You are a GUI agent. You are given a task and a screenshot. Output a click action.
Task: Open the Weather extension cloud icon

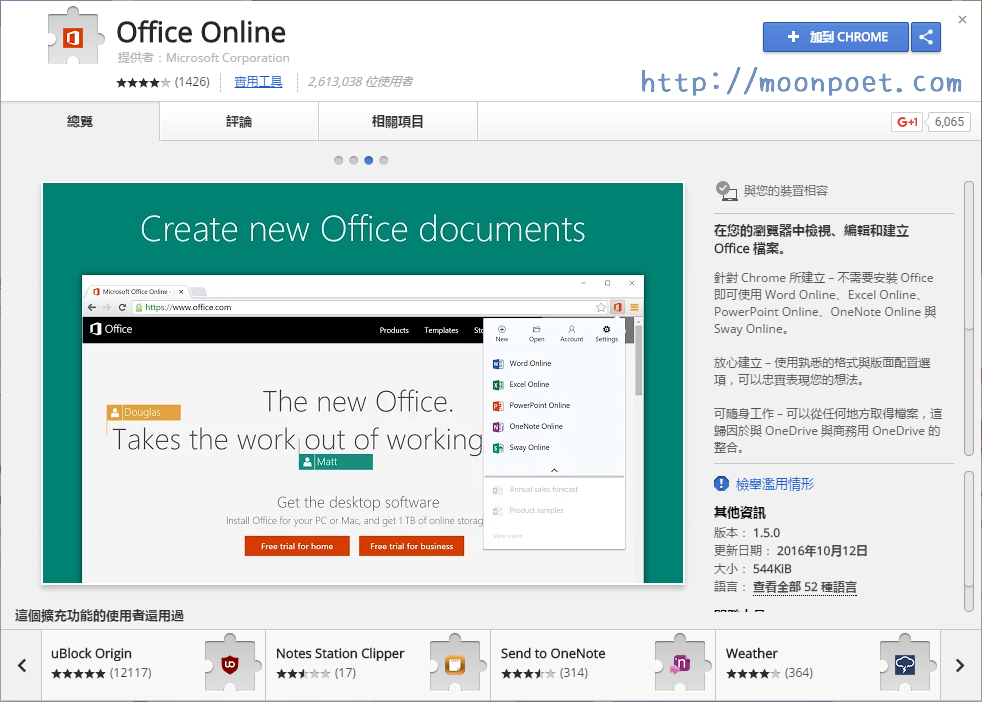pos(905,663)
